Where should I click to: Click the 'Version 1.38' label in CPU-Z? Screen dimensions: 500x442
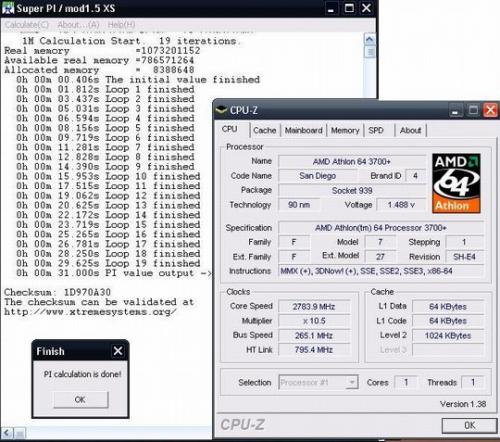click(463, 404)
